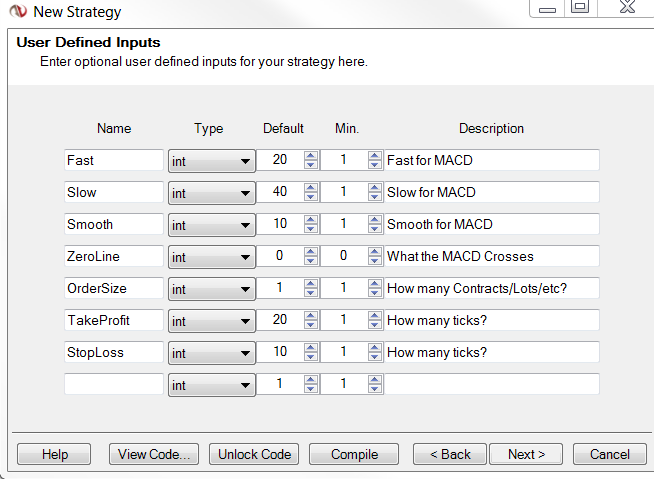654x479 pixels.
Task: Open Type dropdown in the empty row
Action: coord(211,385)
